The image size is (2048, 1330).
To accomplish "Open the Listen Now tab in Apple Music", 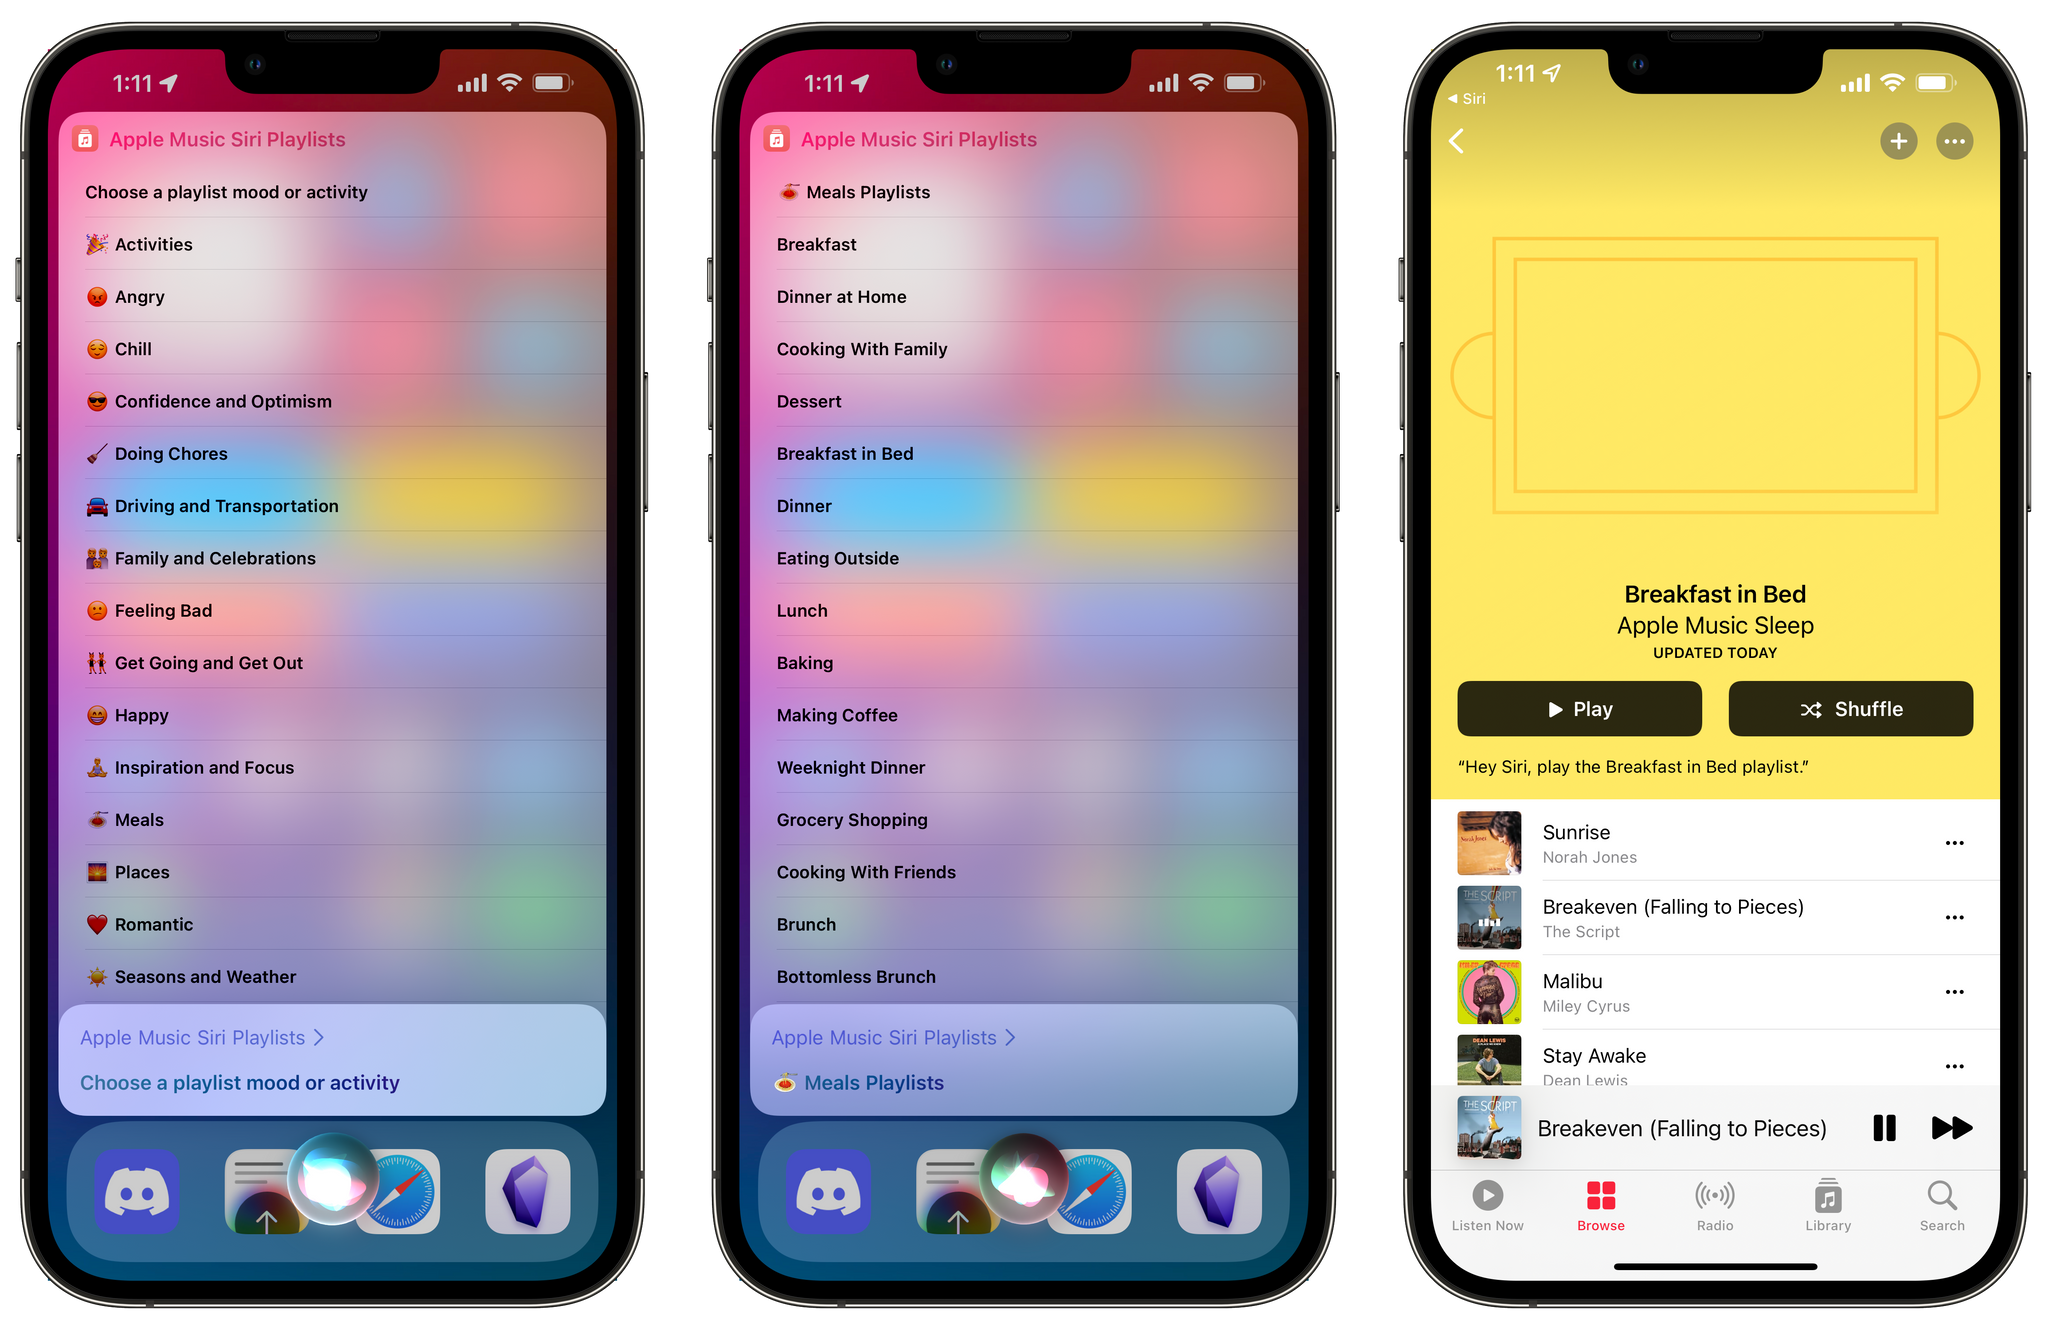I will coord(1497,1194).
